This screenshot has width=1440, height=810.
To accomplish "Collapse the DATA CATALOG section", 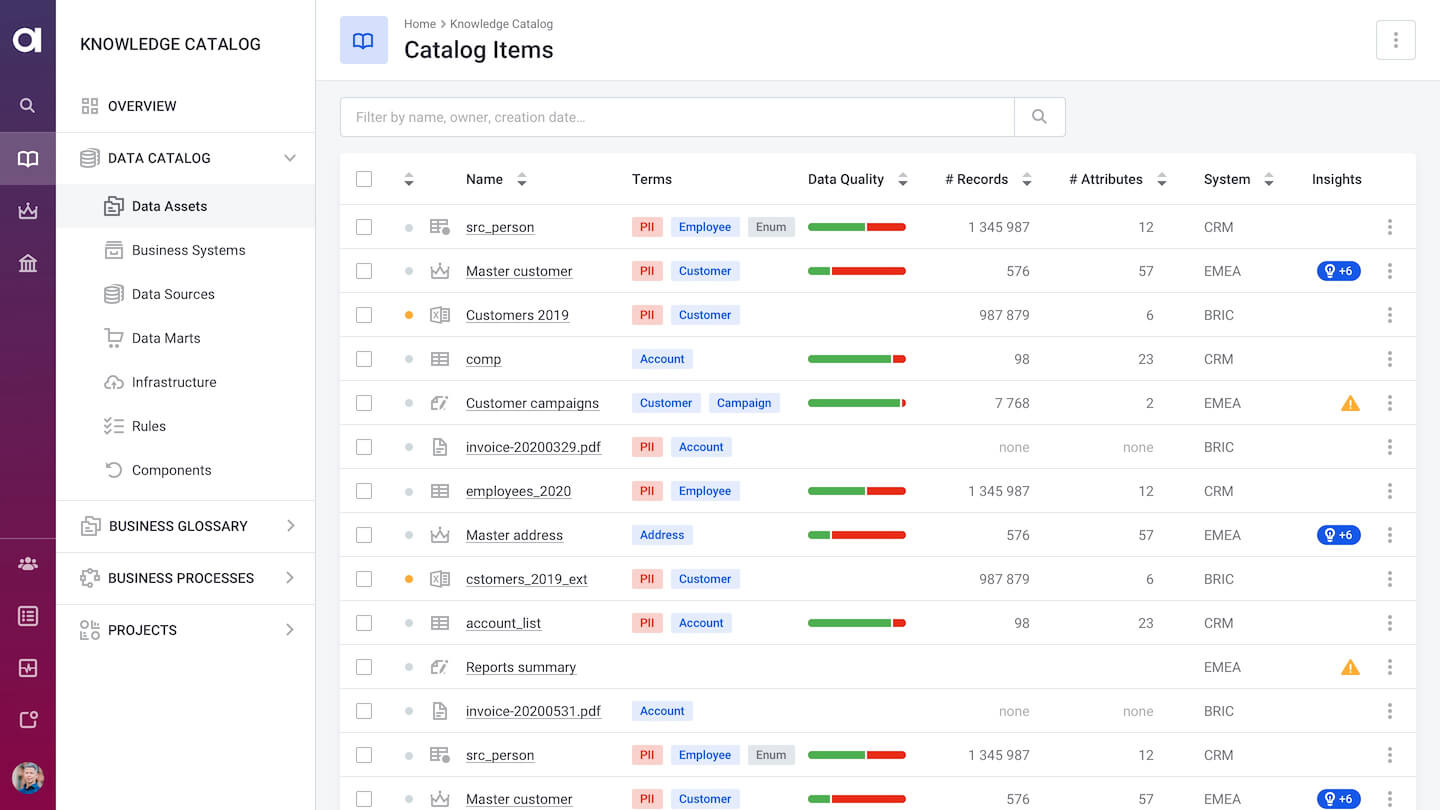I will click(x=289, y=157).
